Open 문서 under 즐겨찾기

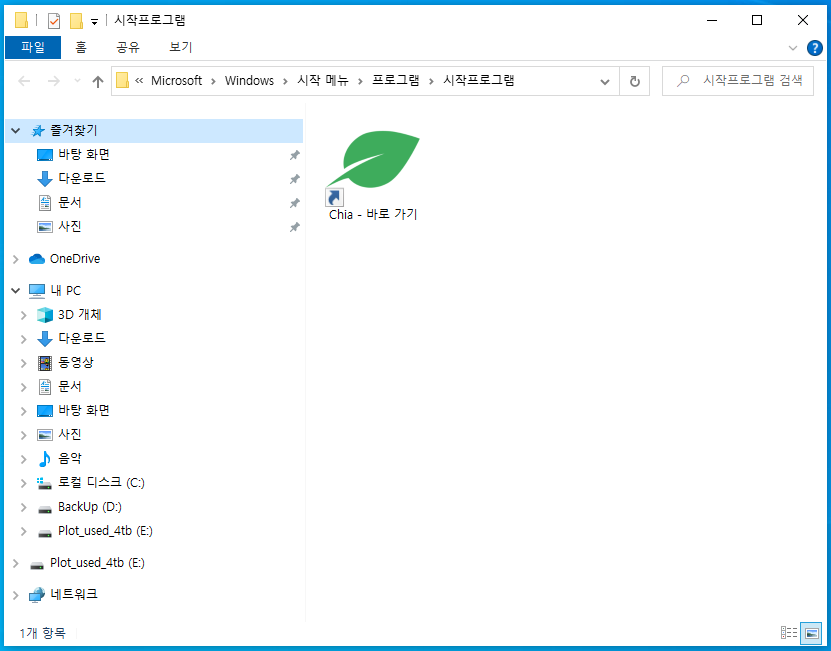pyautogui.click(x=69, y=203)
